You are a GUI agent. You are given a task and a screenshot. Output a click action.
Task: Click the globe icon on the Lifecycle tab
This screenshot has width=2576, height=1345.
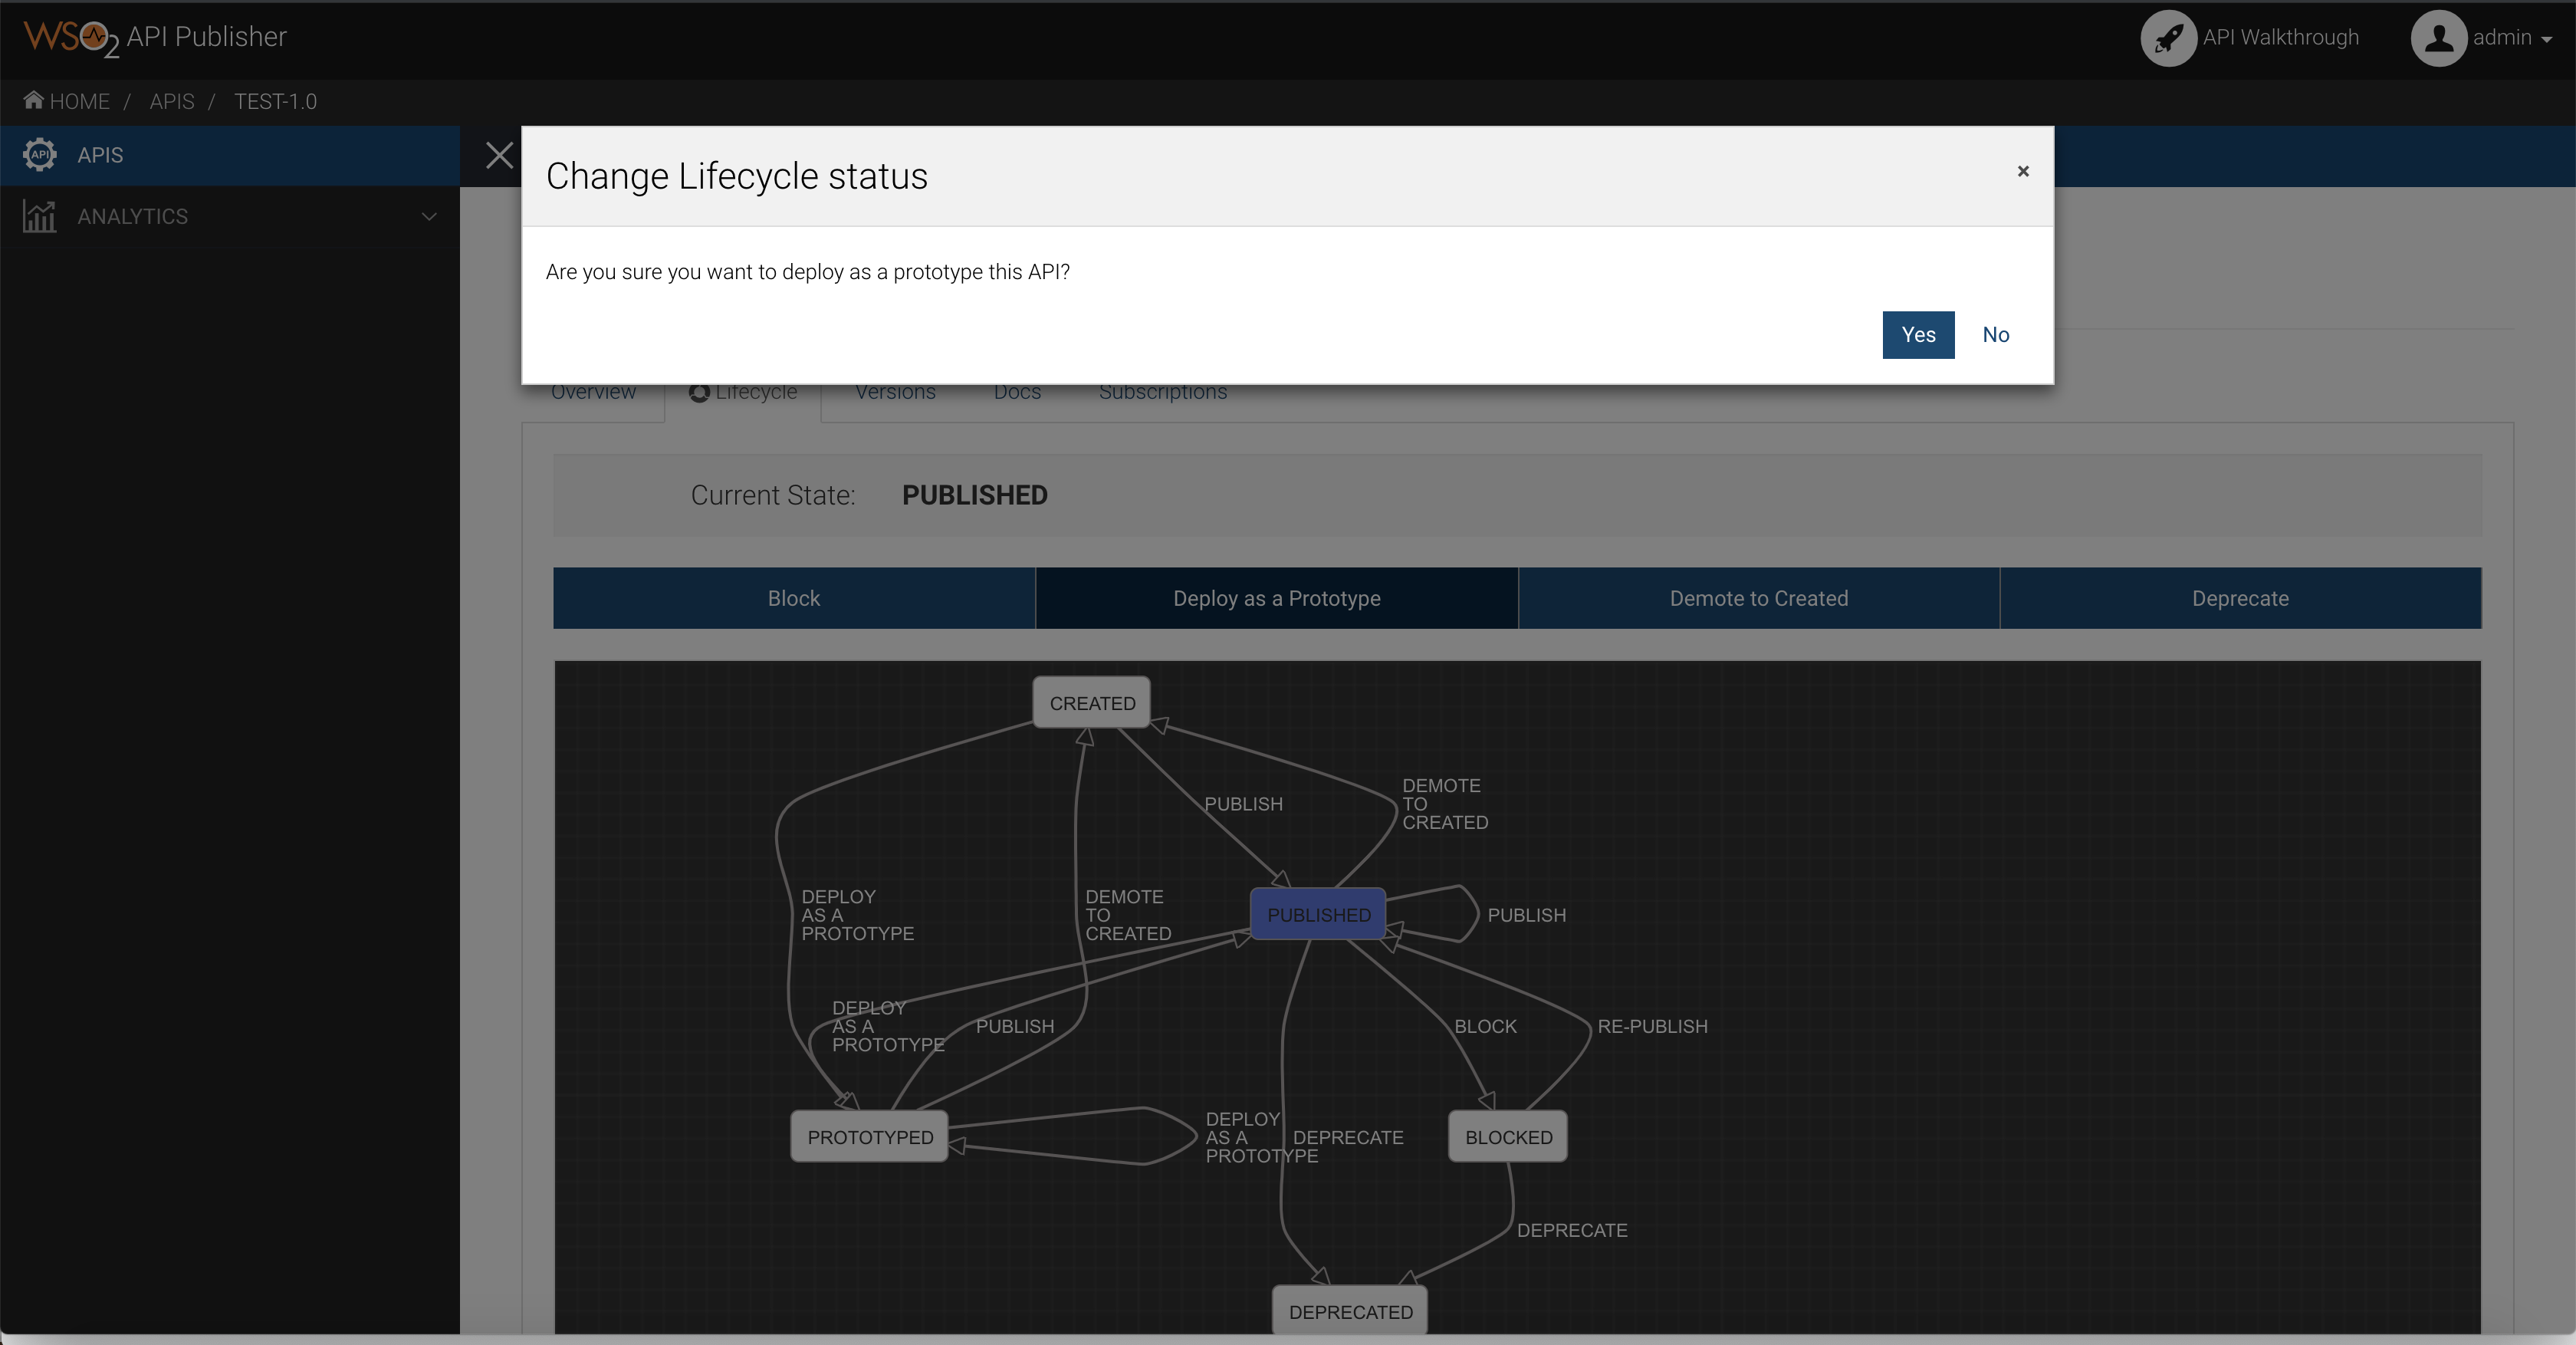[699, 392]
